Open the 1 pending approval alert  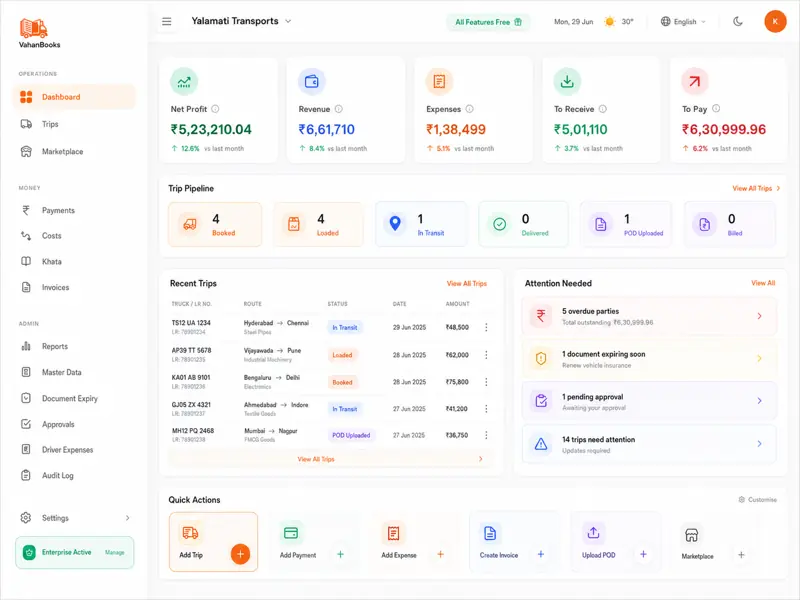click(649, 402)
